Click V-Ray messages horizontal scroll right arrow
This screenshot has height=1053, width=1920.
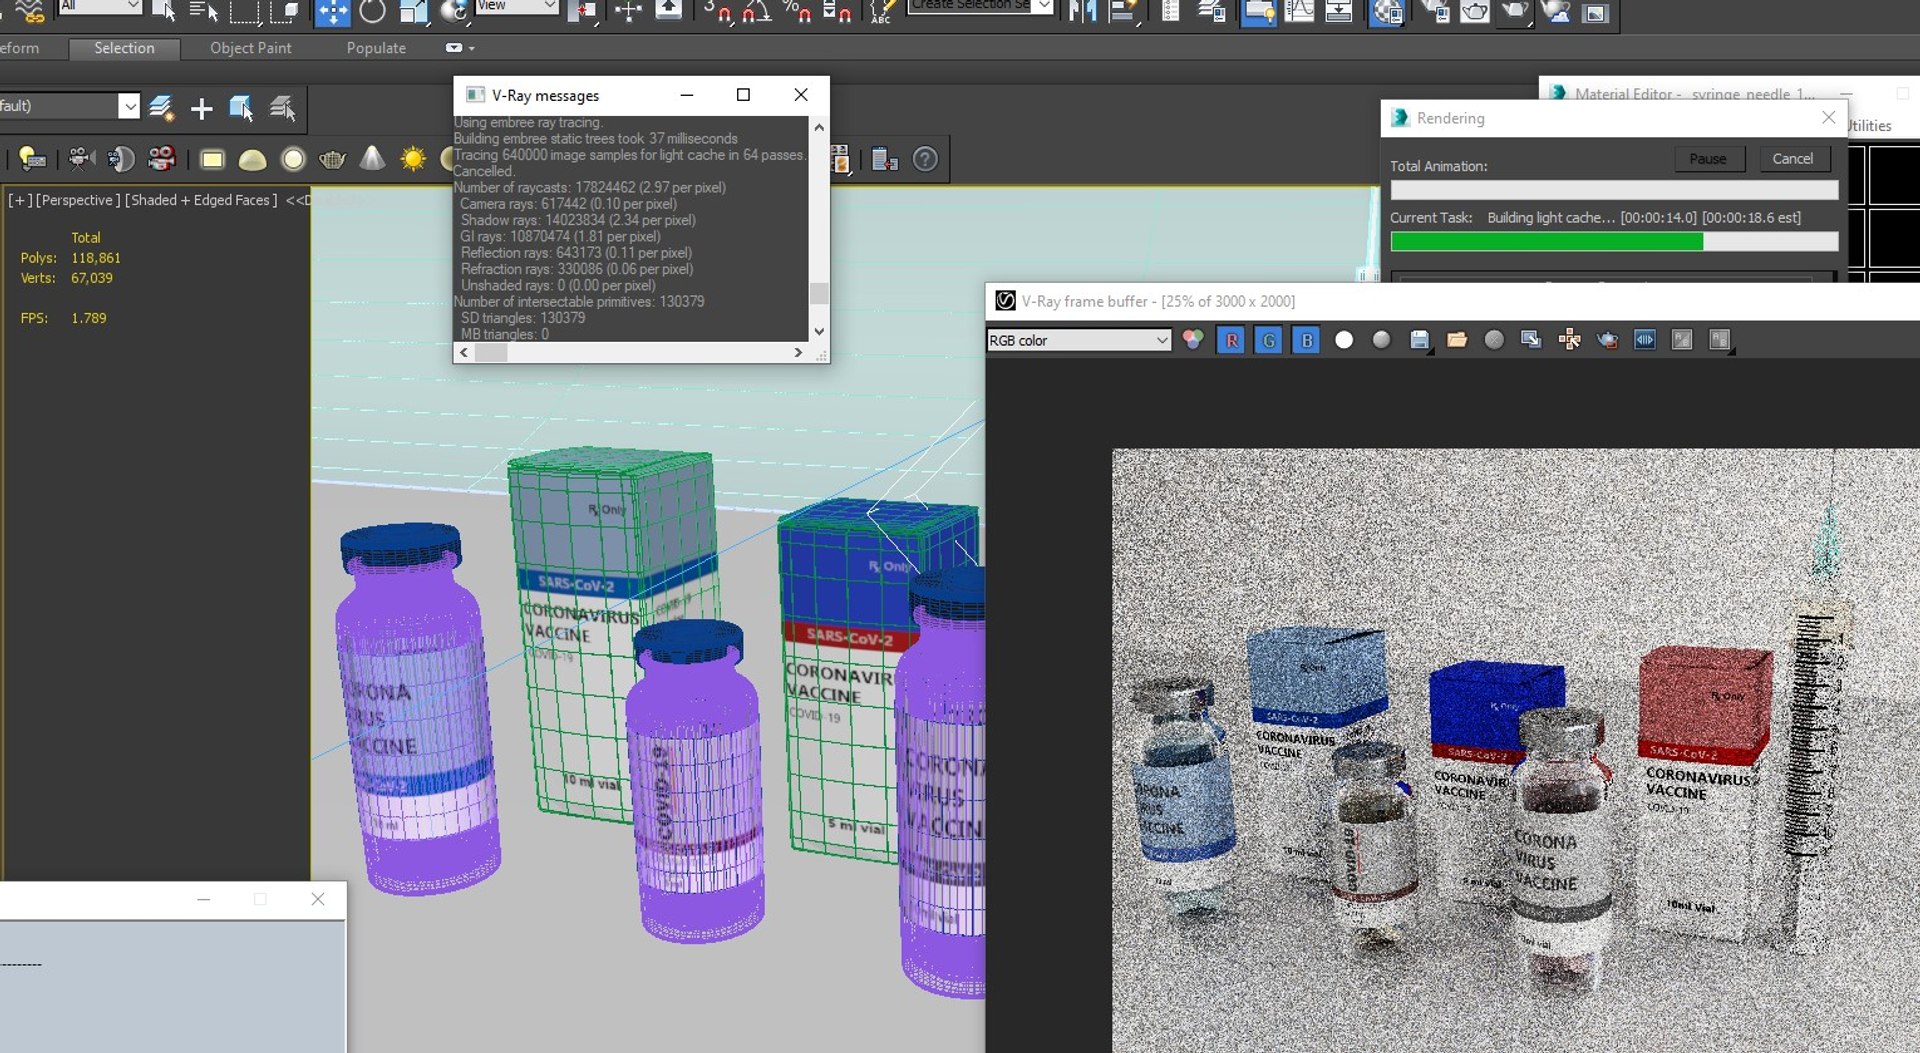(798, 352)
